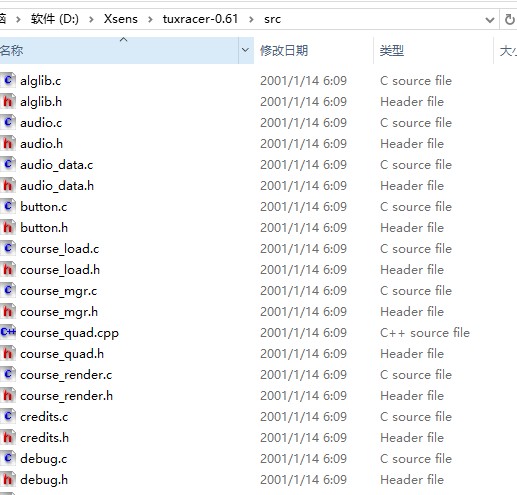
Task: Go to 软件 (D:) in the breadcrumb
Action: click(55, 19)
